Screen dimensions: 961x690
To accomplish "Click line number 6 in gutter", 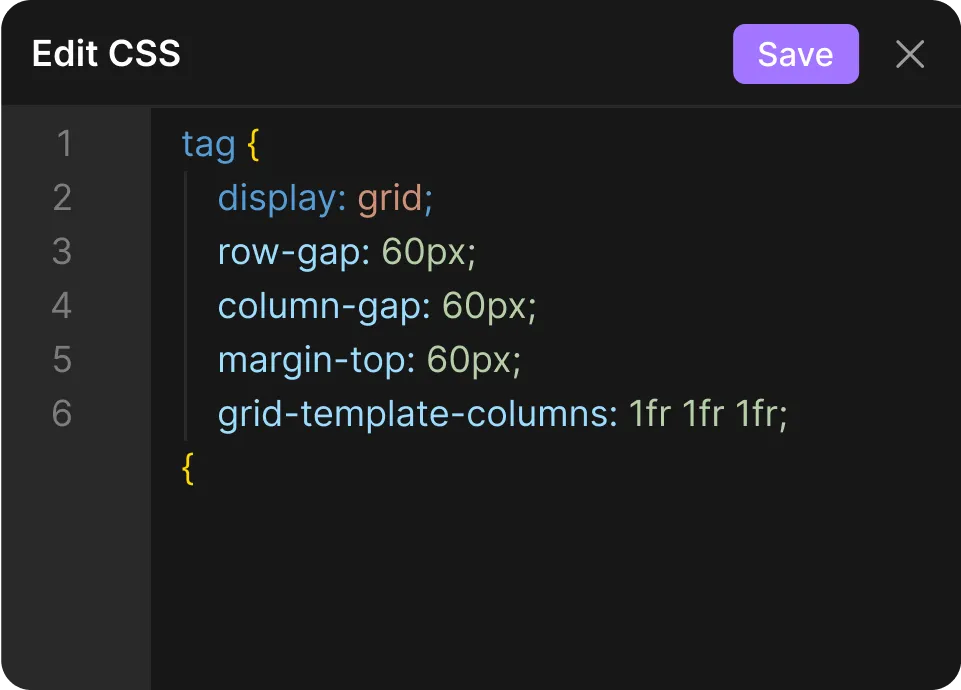I will 62,414.
